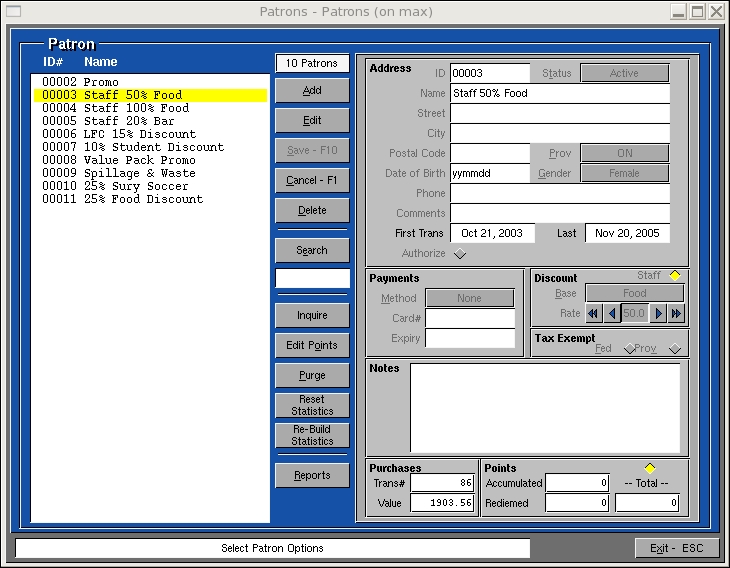Click the 10 Patrons count box

[x=312, y=63]
